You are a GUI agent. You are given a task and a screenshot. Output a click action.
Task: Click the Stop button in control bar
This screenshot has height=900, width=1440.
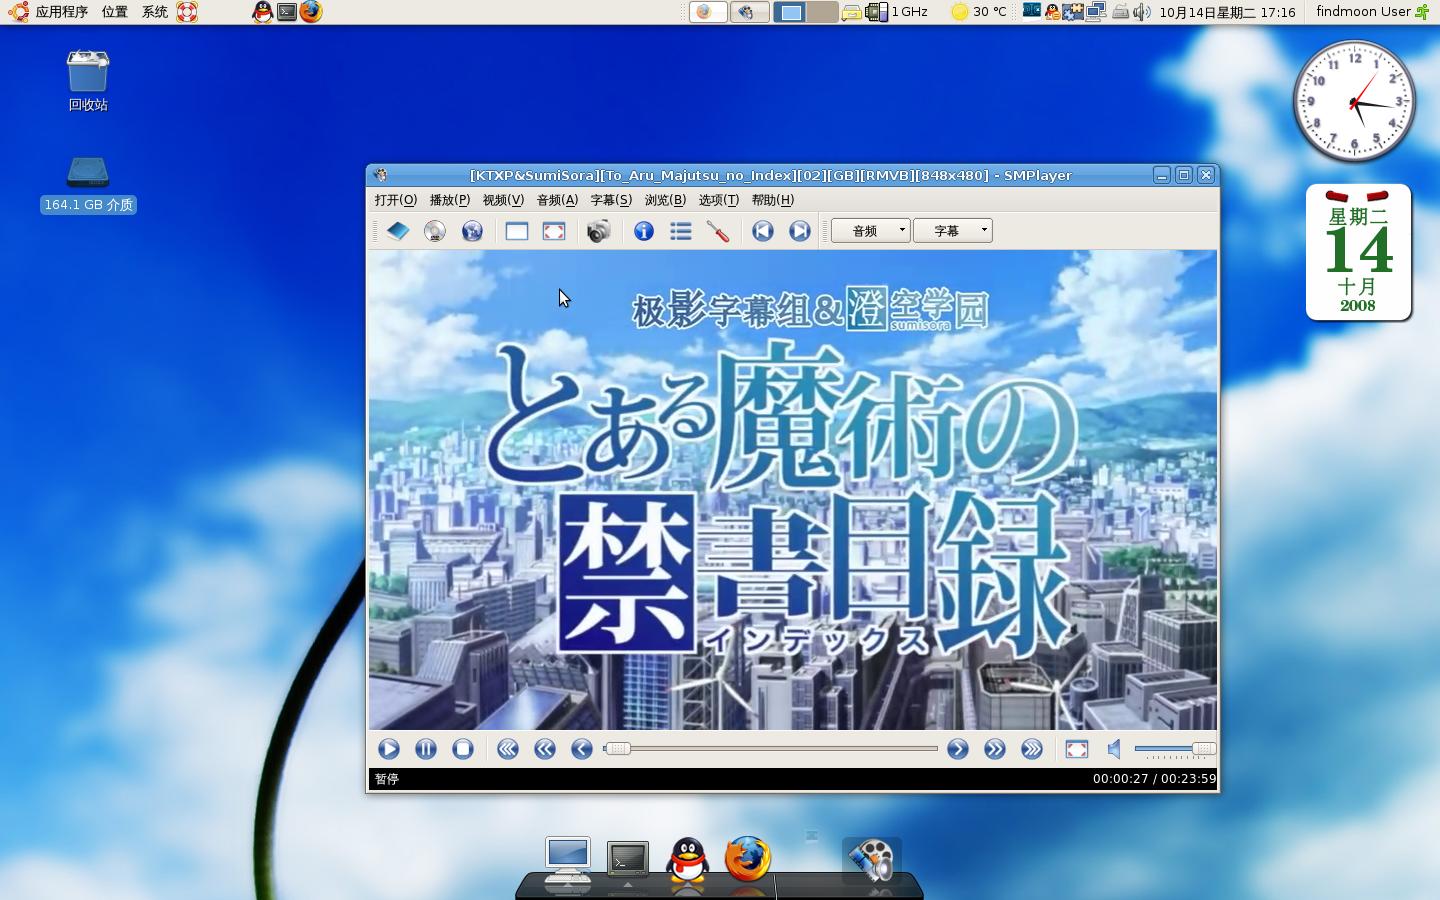point(463,749)
